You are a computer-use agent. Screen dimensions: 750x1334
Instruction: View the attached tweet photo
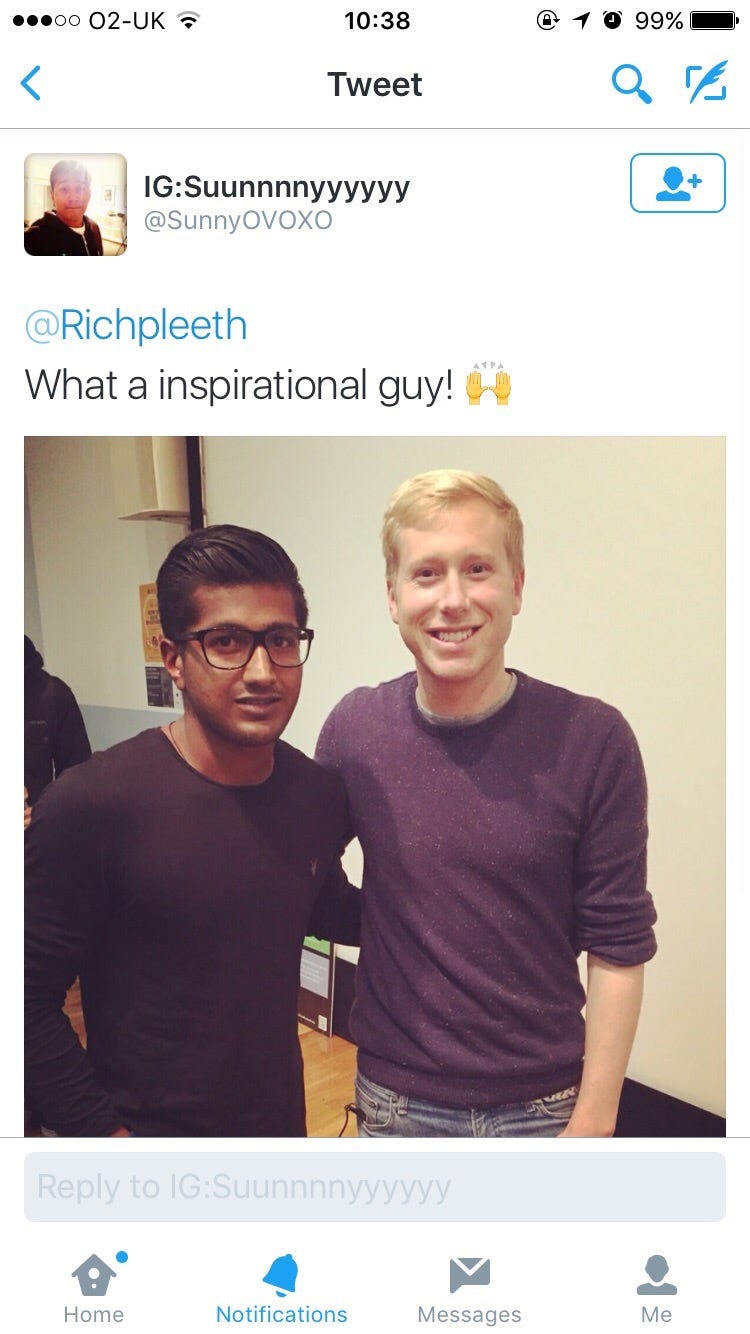click(x=375, y=786)
